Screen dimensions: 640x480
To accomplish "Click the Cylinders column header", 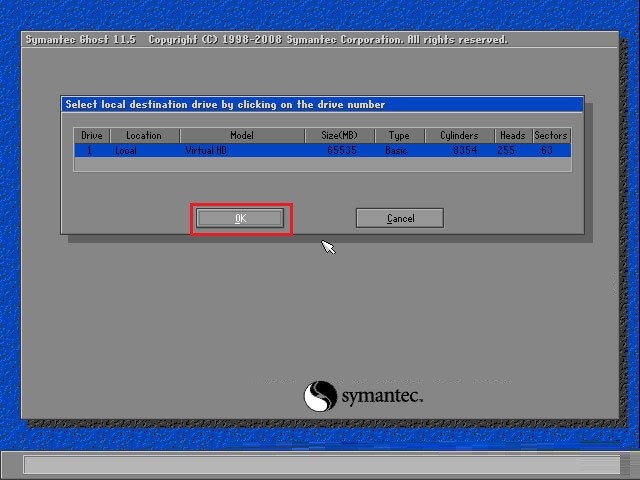I will [459, 135].
